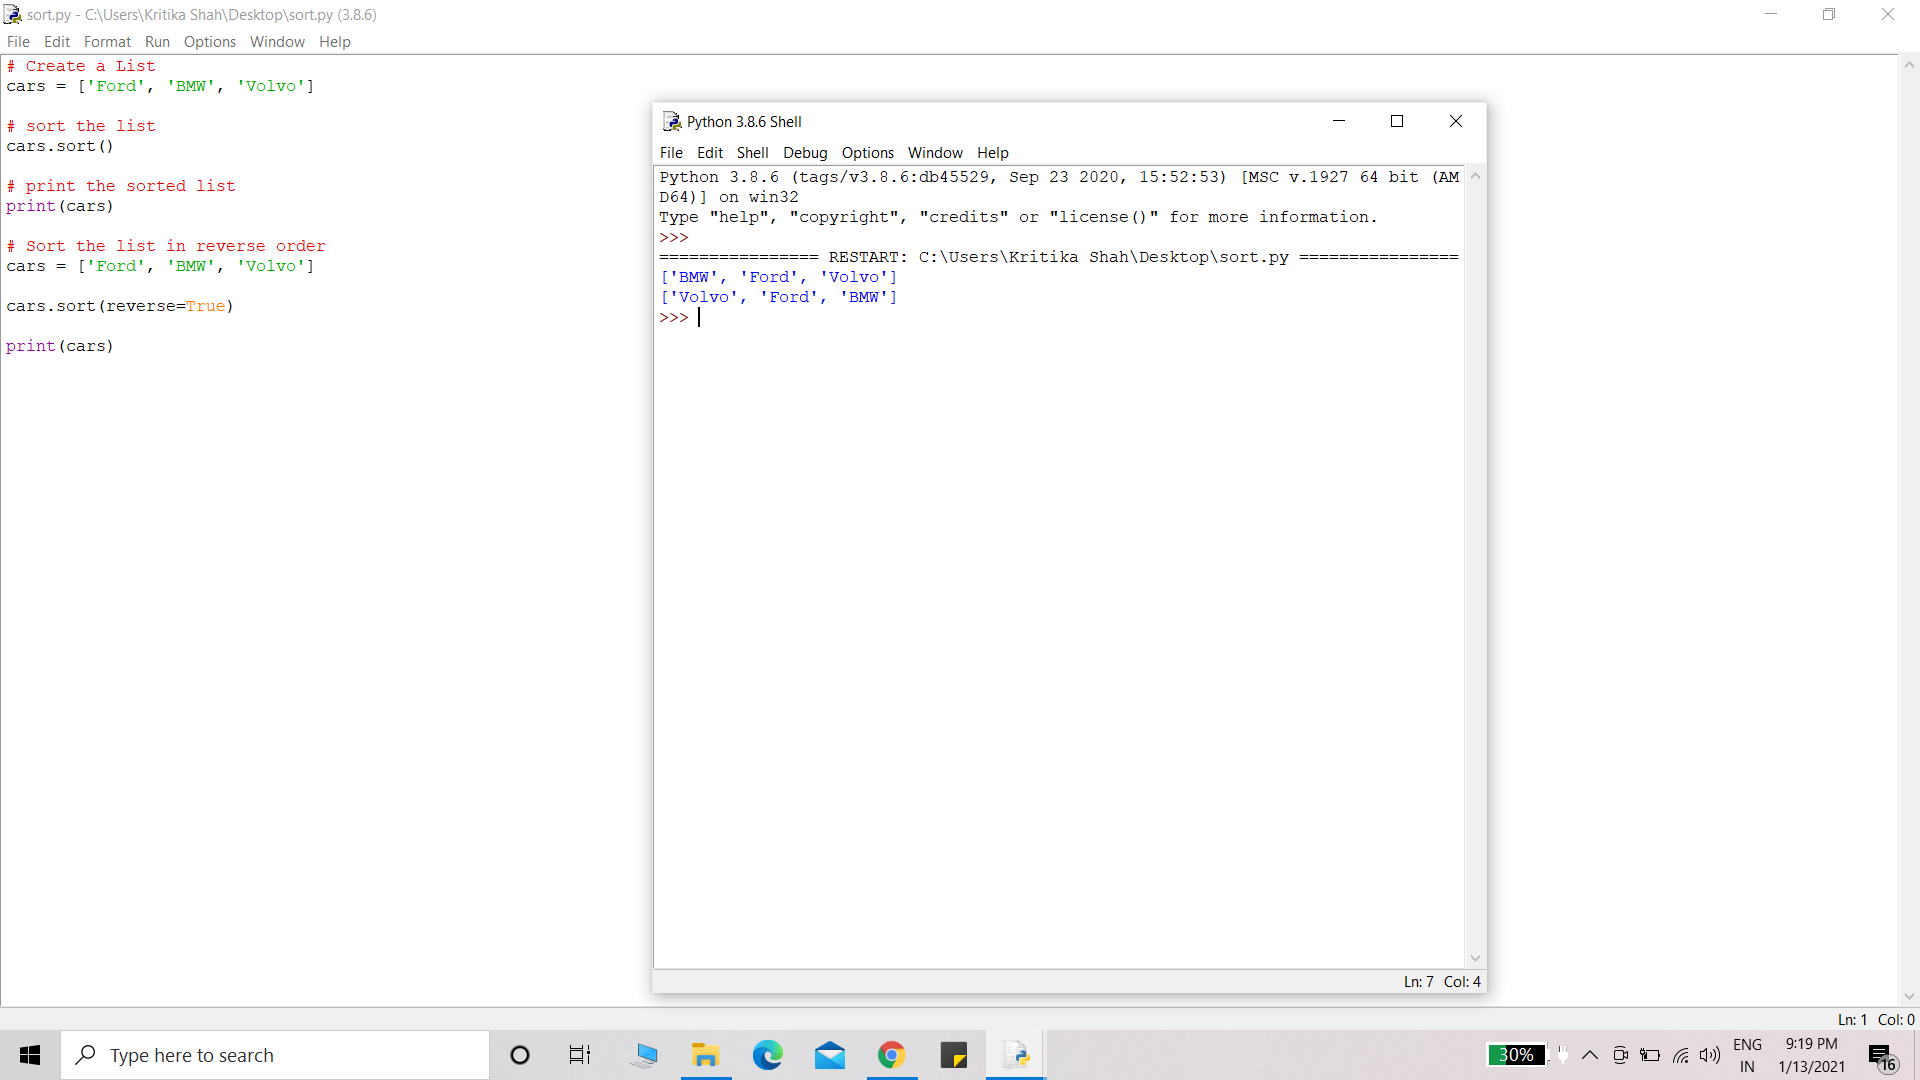Open Edit menu in sort.py editor
Screen dimensions: 1920x1080
[x=57, y=42]
